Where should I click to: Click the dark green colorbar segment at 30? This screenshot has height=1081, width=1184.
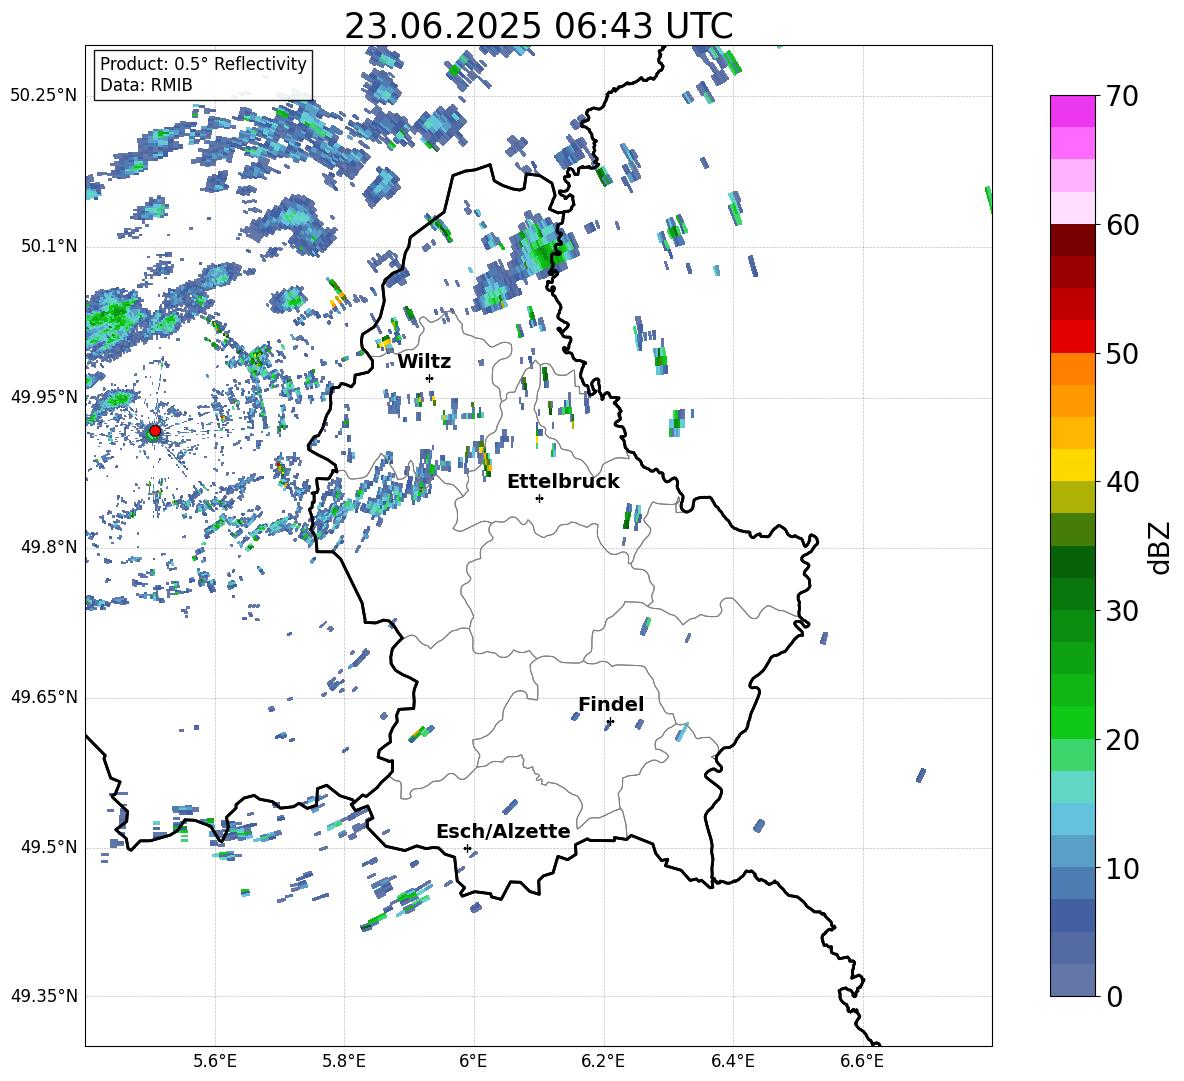1072,594
